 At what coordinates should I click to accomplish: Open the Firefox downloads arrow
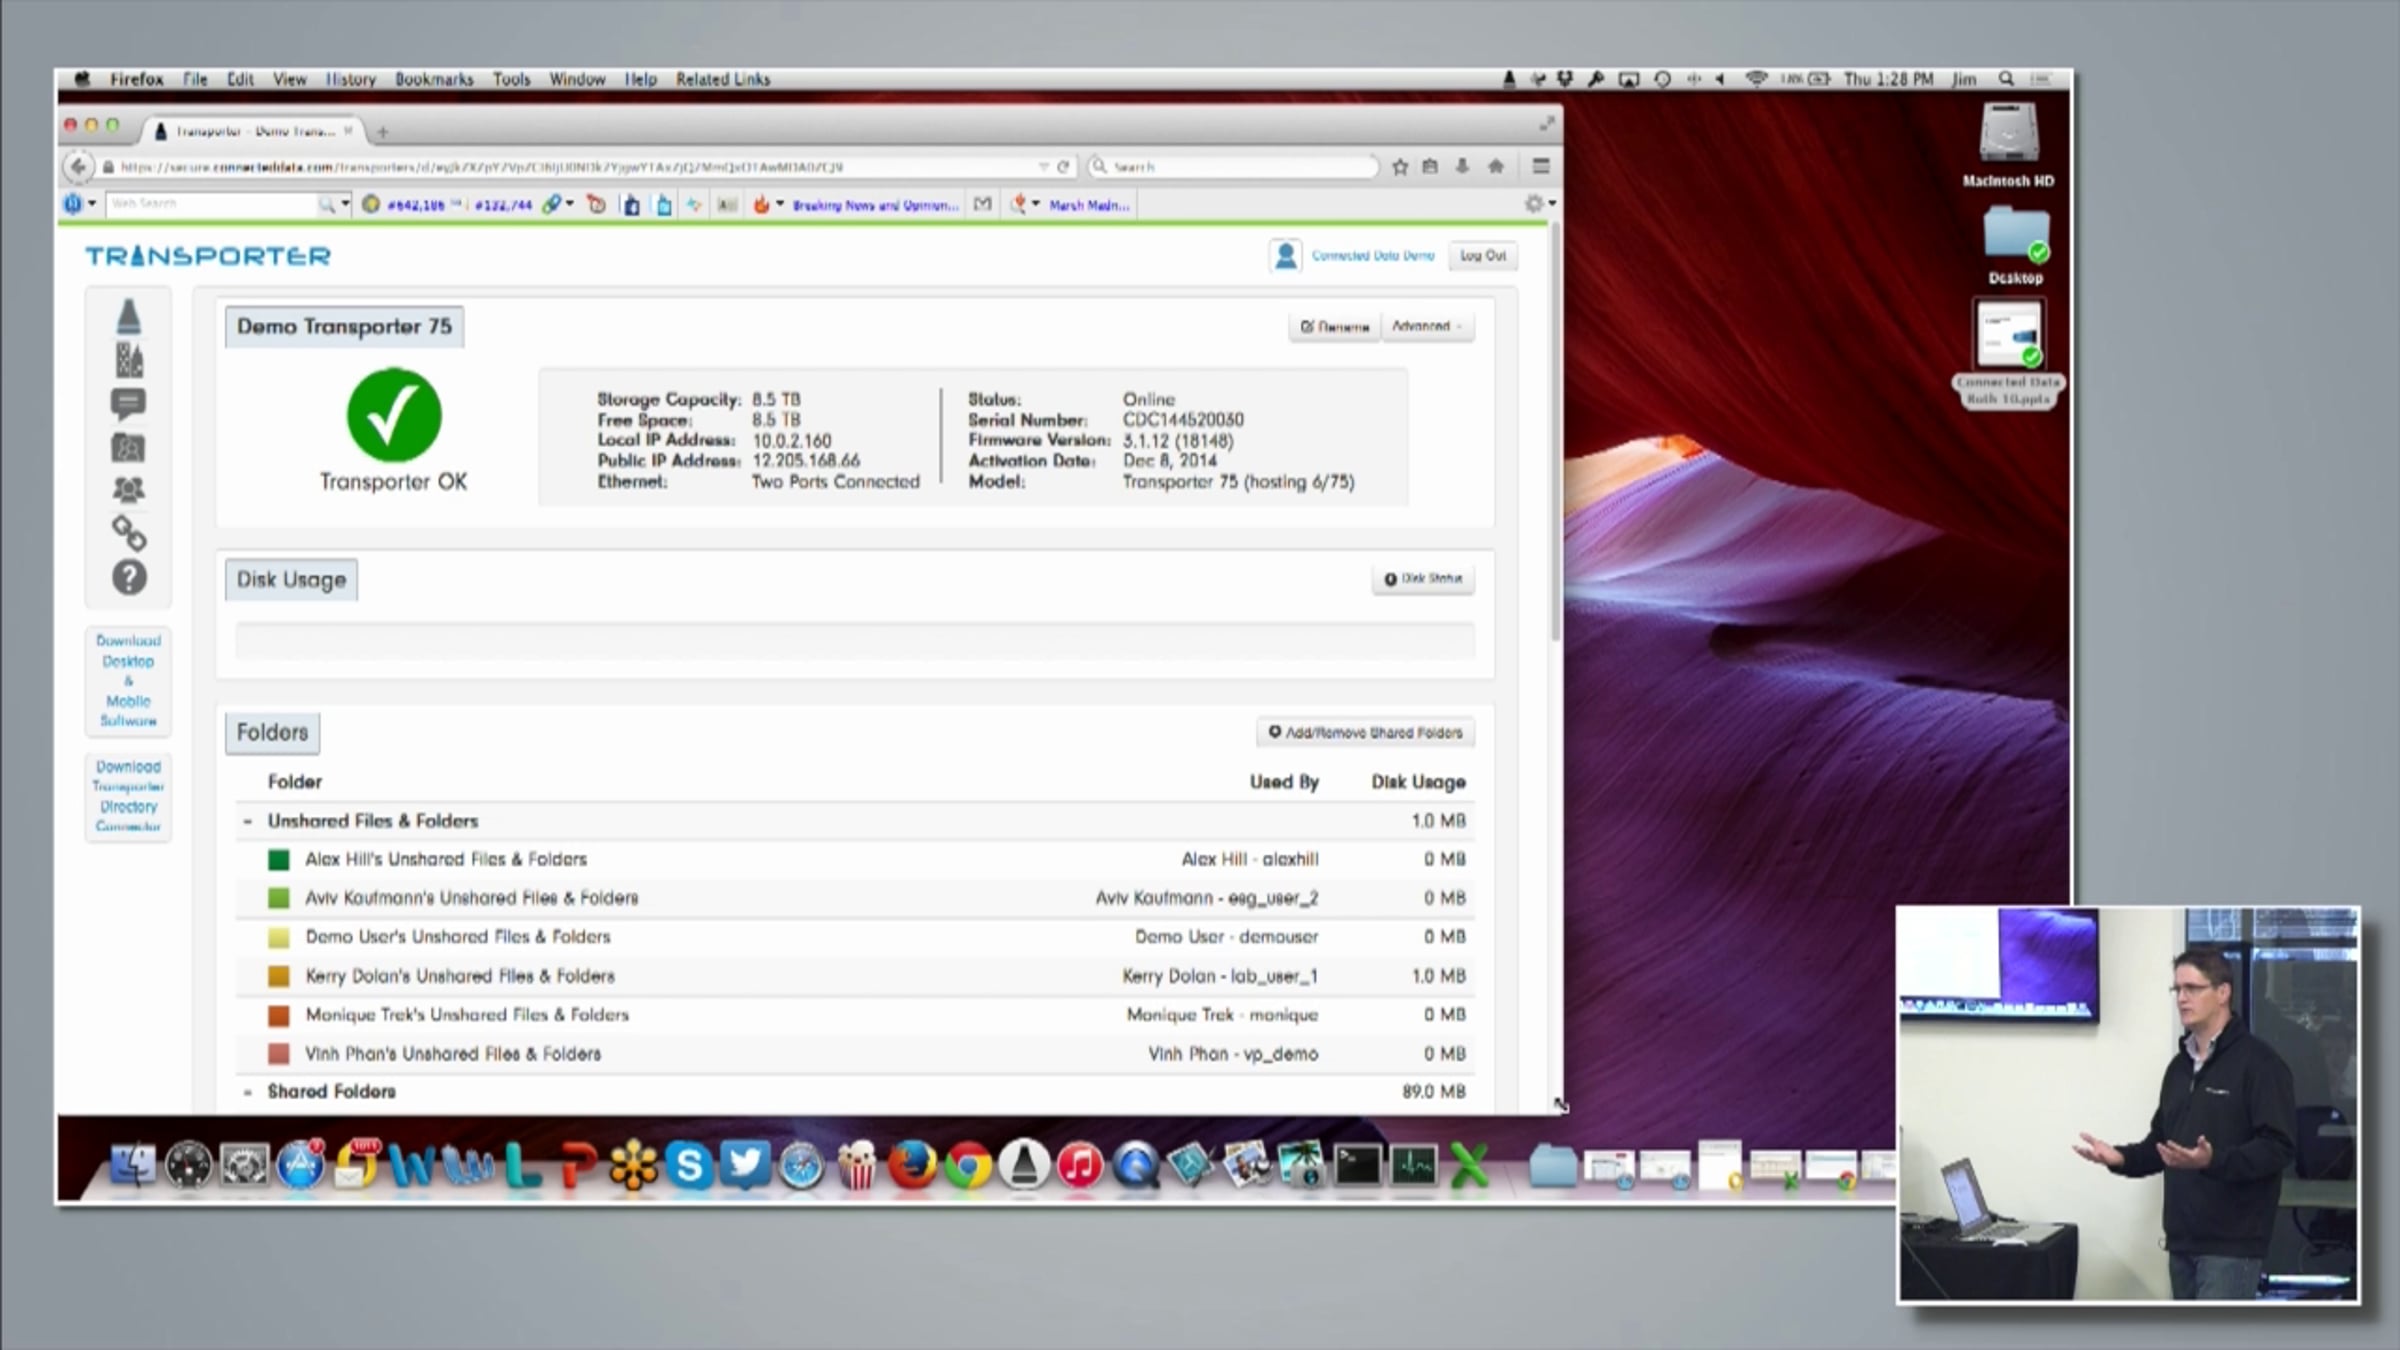click(1462, 167)
